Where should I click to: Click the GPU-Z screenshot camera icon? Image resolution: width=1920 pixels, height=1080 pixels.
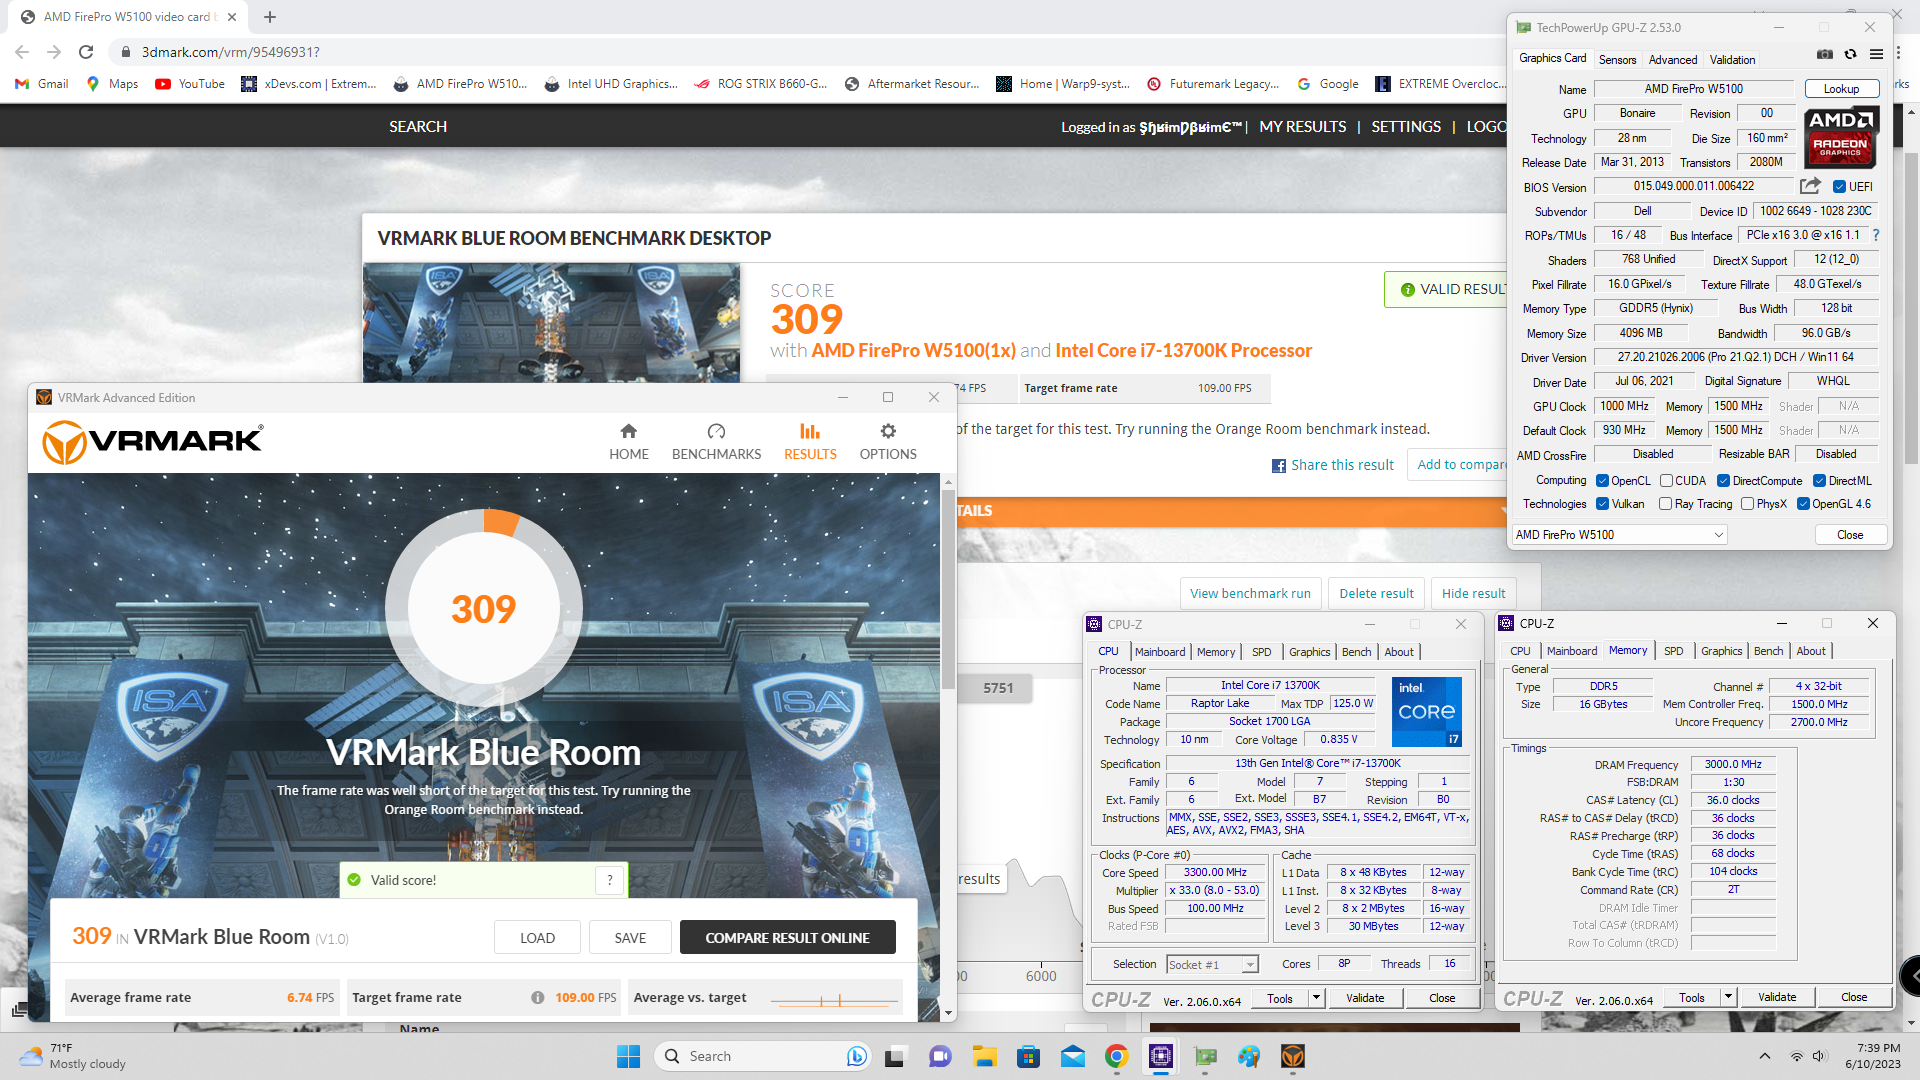(1825, 54)
